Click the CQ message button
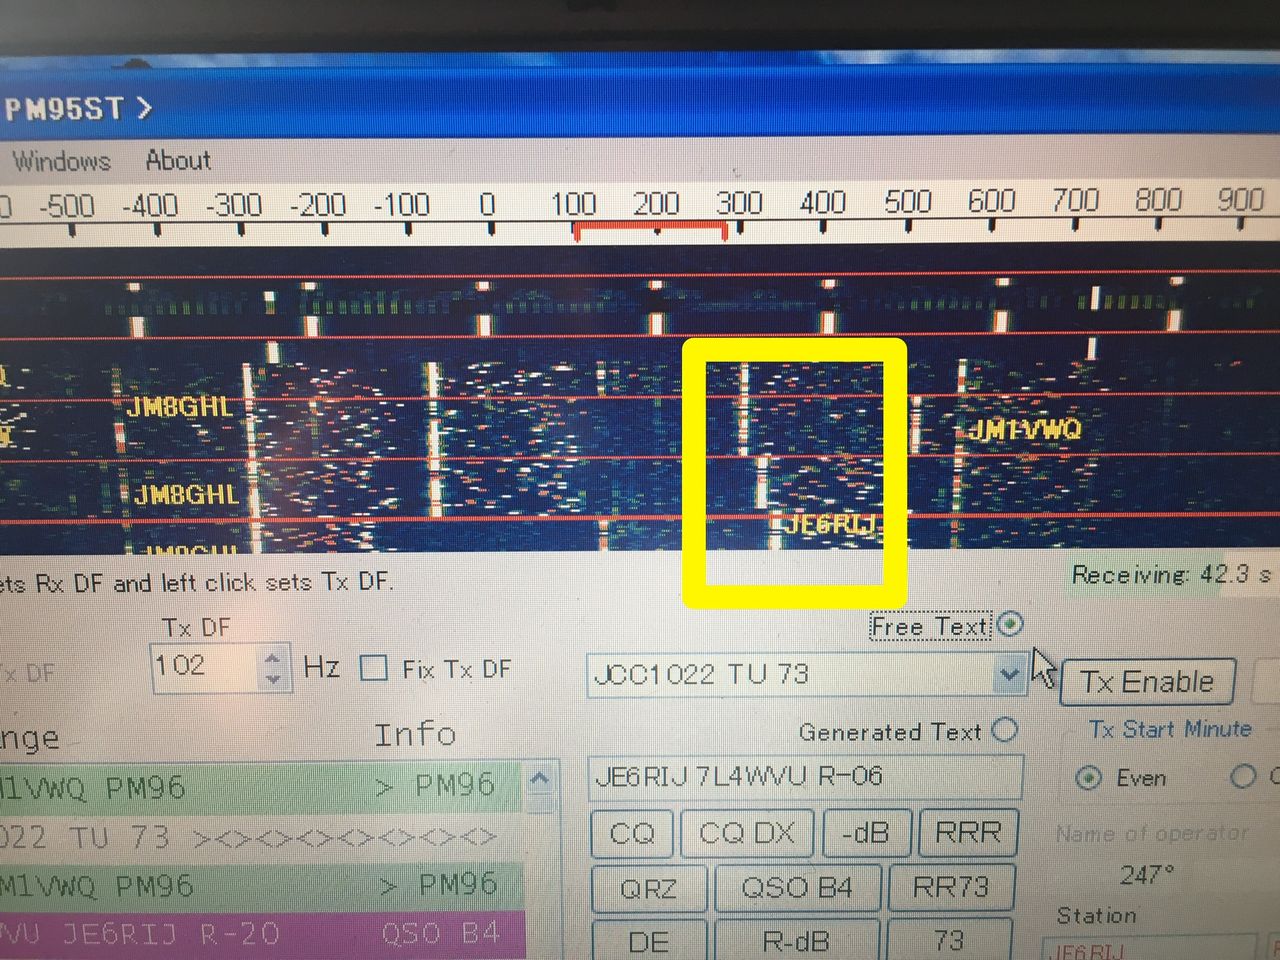The height and width of the screenshot is (960, 1280). pos(632,833)
